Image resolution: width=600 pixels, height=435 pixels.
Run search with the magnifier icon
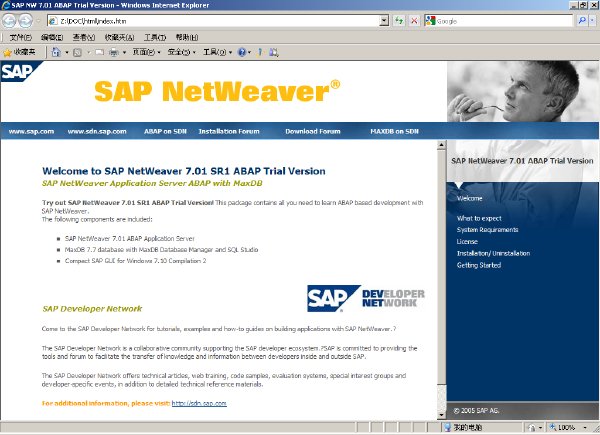pyautogui.click(x=582, y=21)
